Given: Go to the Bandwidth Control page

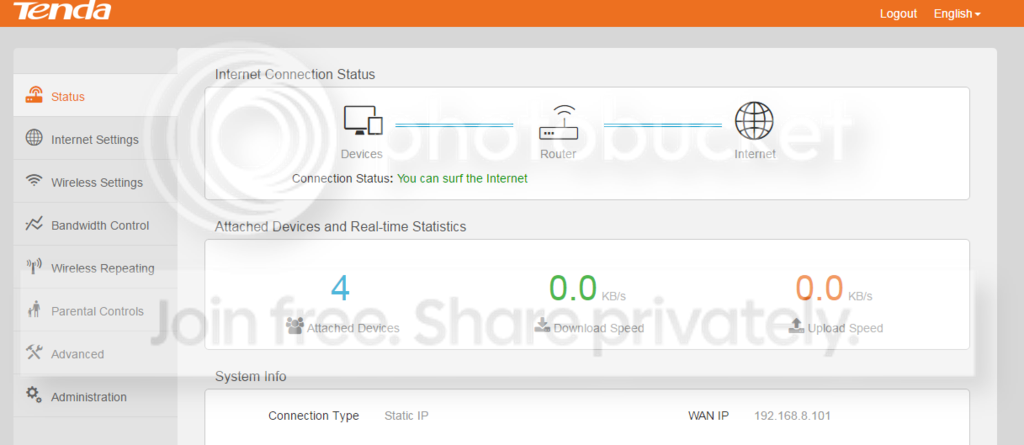Looking at the screenshot, I should coord(95,224).
